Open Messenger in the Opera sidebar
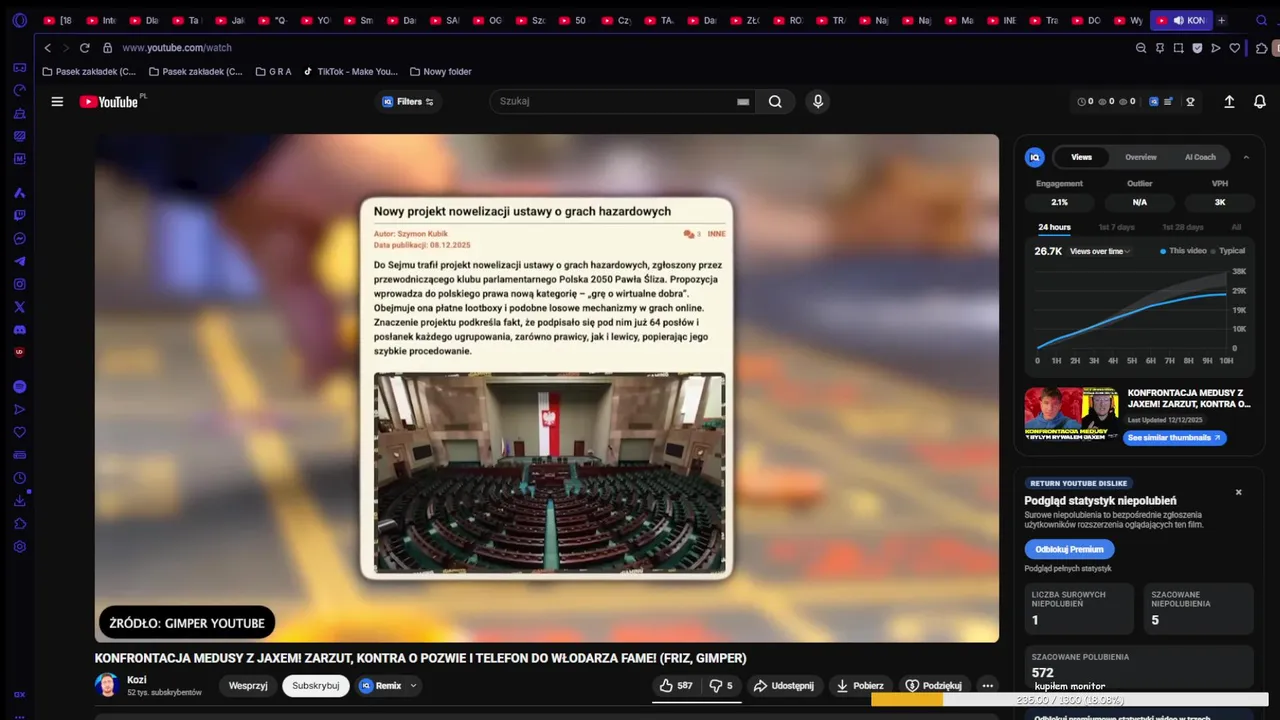1280x720 pixels. (x=19, y=238)
